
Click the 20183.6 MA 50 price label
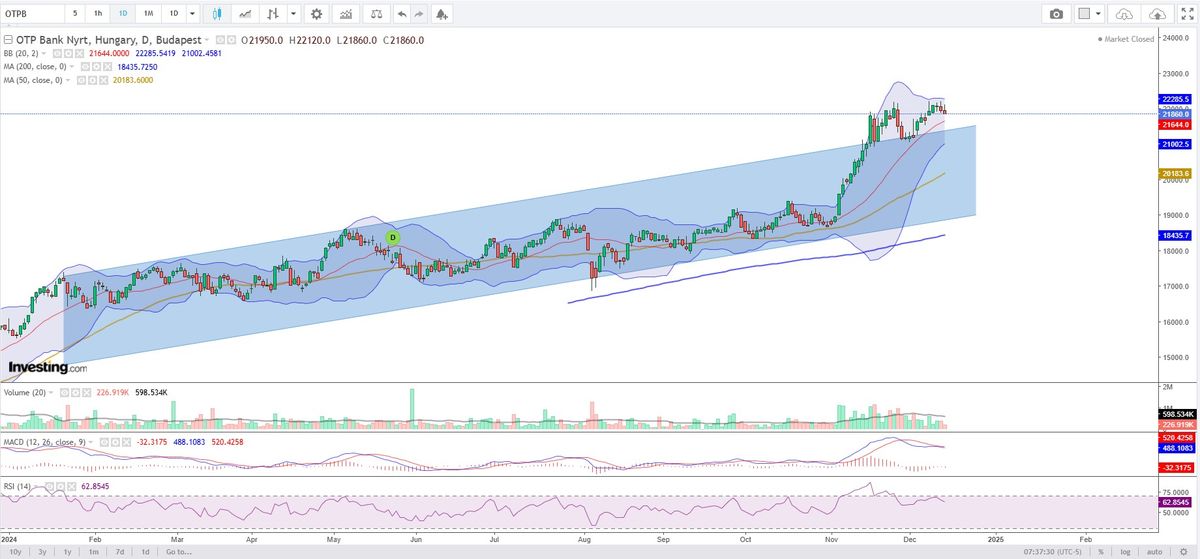point(1175,174)
